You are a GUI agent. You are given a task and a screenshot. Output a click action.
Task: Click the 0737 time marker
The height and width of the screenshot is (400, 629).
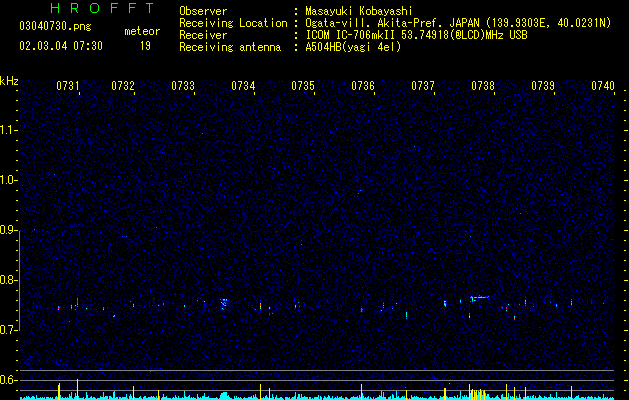click(423, 86)
